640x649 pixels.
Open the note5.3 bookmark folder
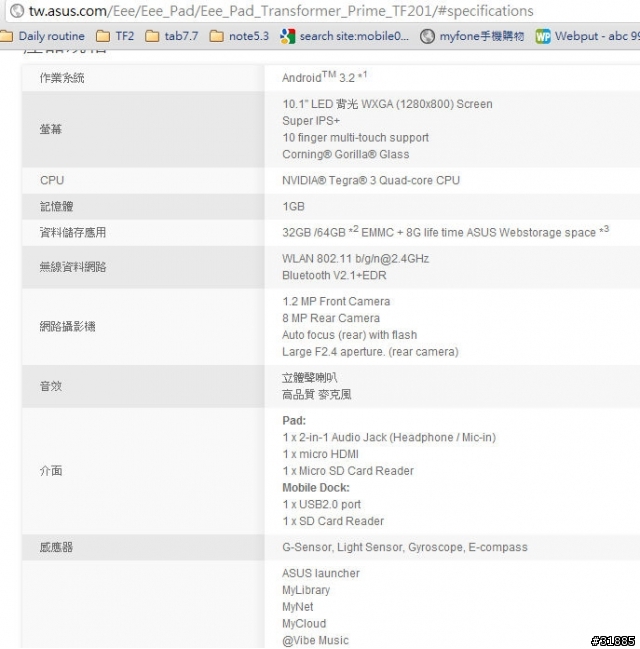[x=239, y=36]
